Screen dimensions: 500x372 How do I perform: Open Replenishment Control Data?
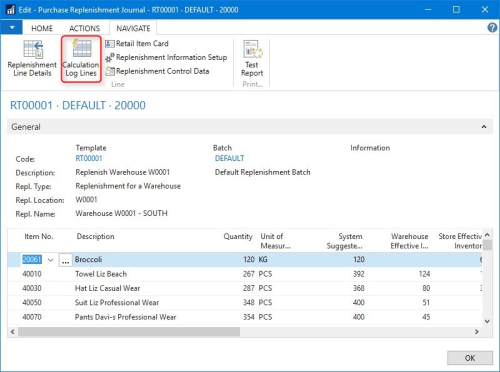pos(157,71)
